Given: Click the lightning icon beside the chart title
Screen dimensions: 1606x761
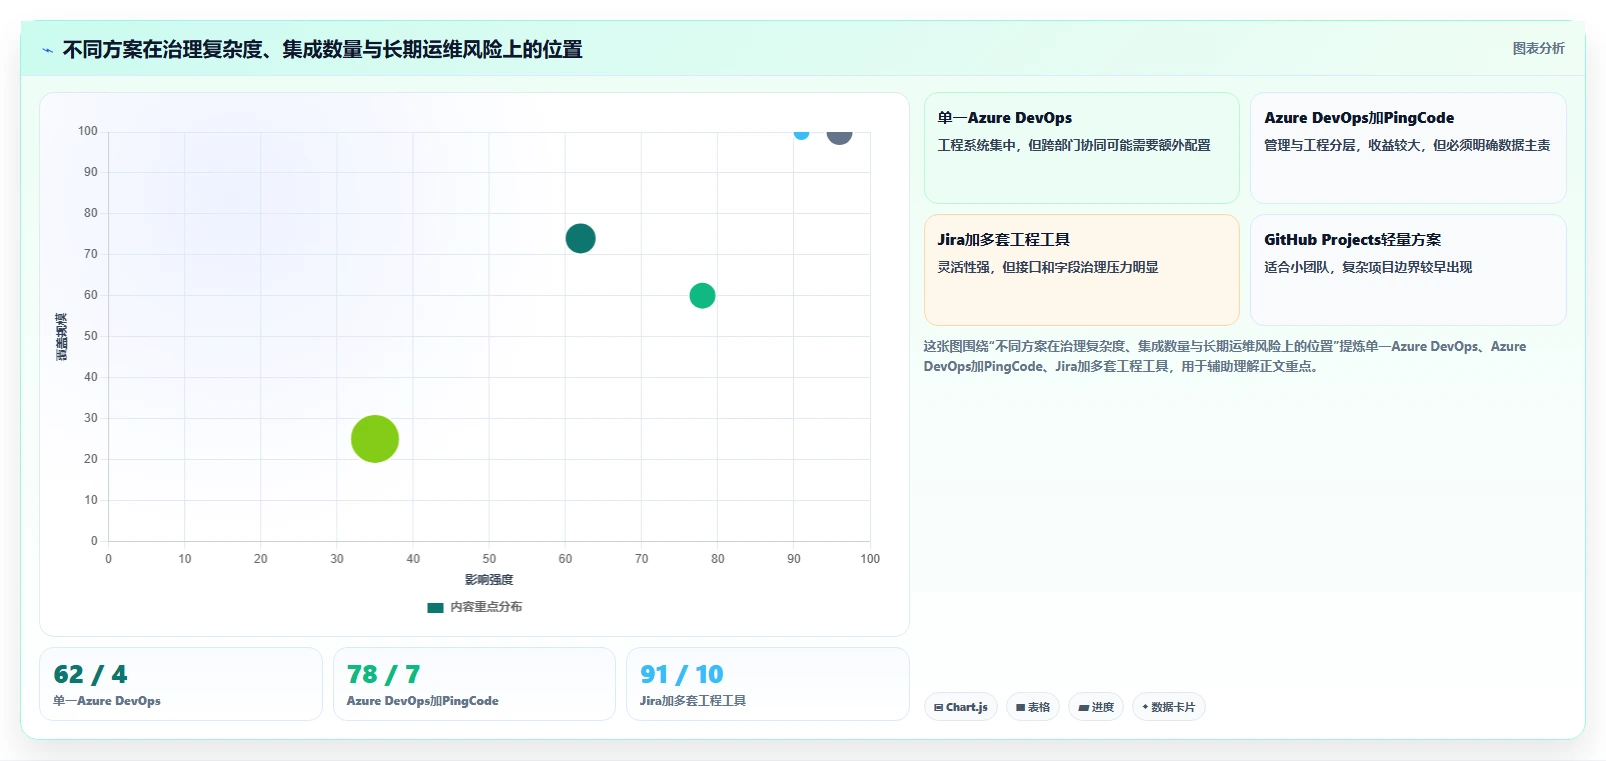Looking at the screenshot, I should 47,50.
